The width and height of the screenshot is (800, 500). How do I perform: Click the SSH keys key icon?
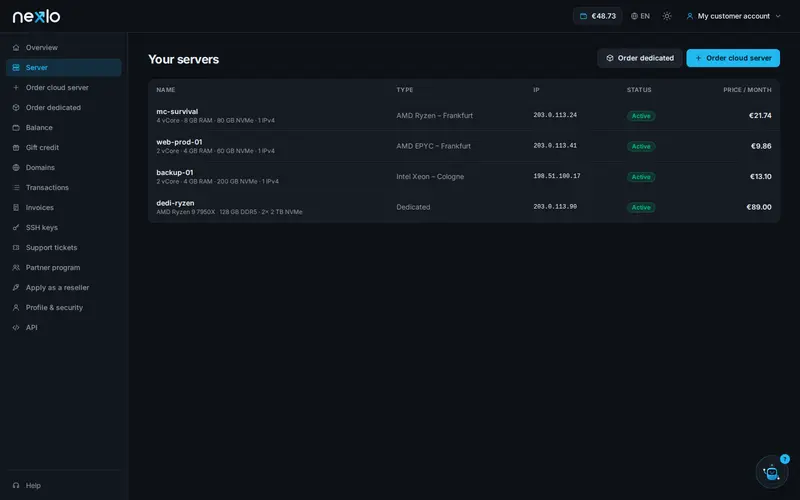(x=16, y=228)
